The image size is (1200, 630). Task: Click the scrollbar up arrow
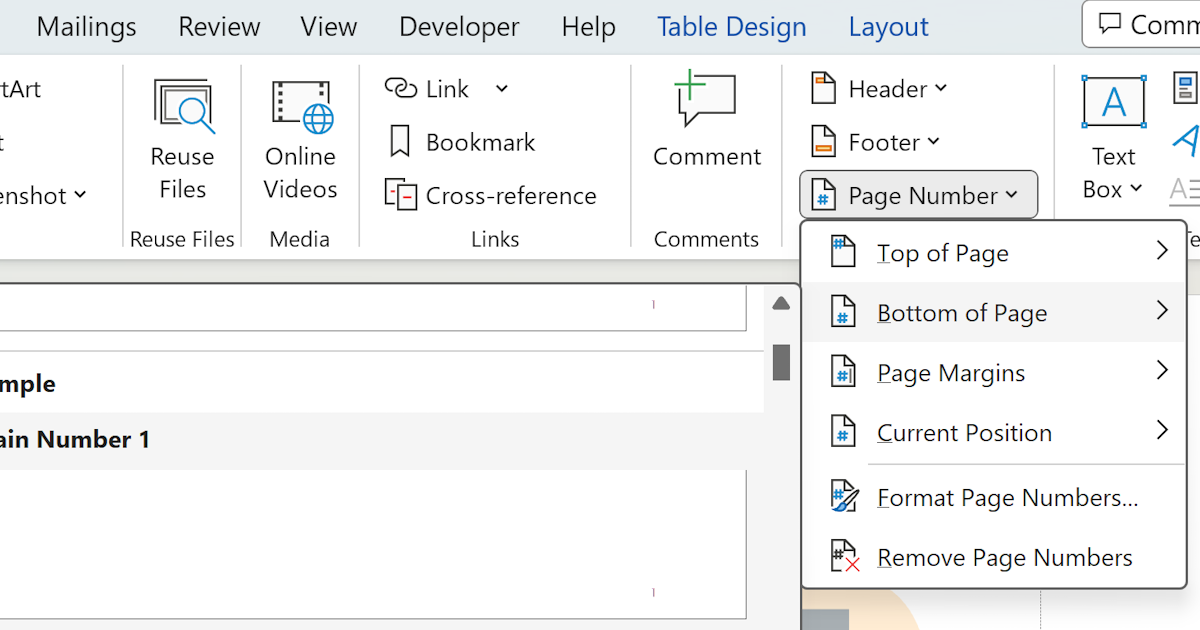tap(782, 304)
